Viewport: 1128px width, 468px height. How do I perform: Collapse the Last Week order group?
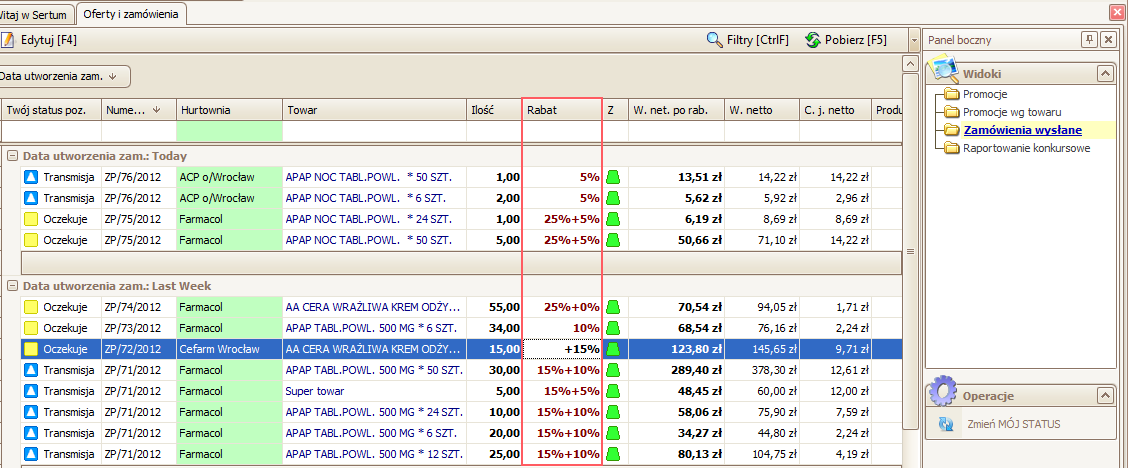pyautogui.click(x=11, y=286)
